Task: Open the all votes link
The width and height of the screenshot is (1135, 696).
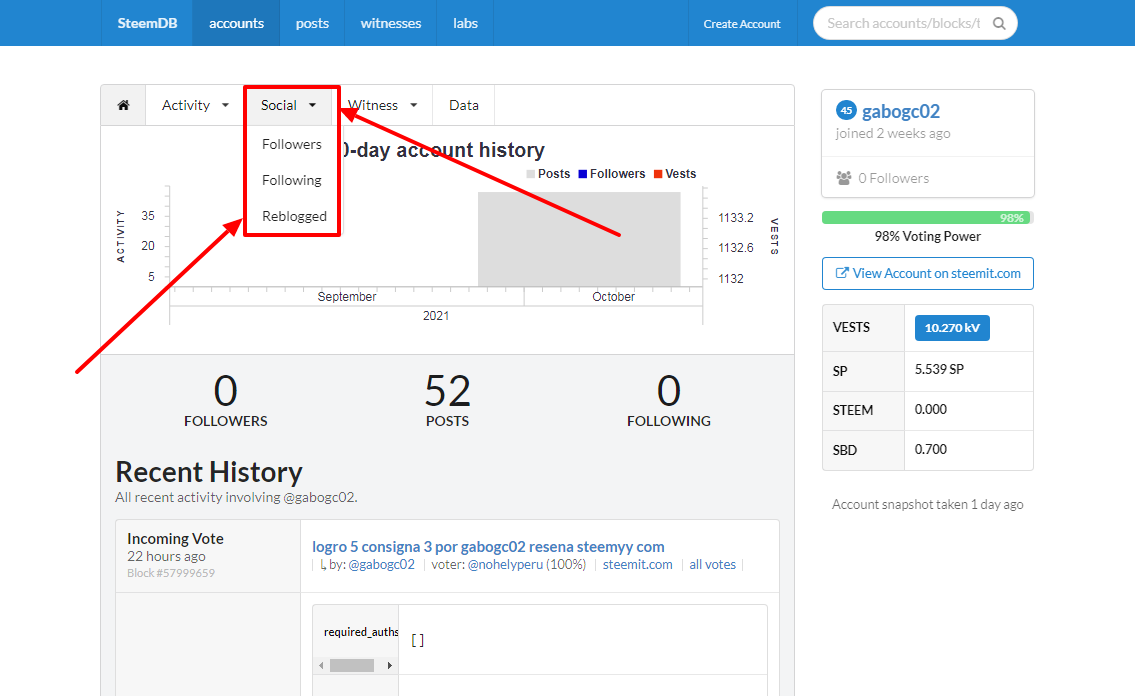Action: [x=712, y=564]
